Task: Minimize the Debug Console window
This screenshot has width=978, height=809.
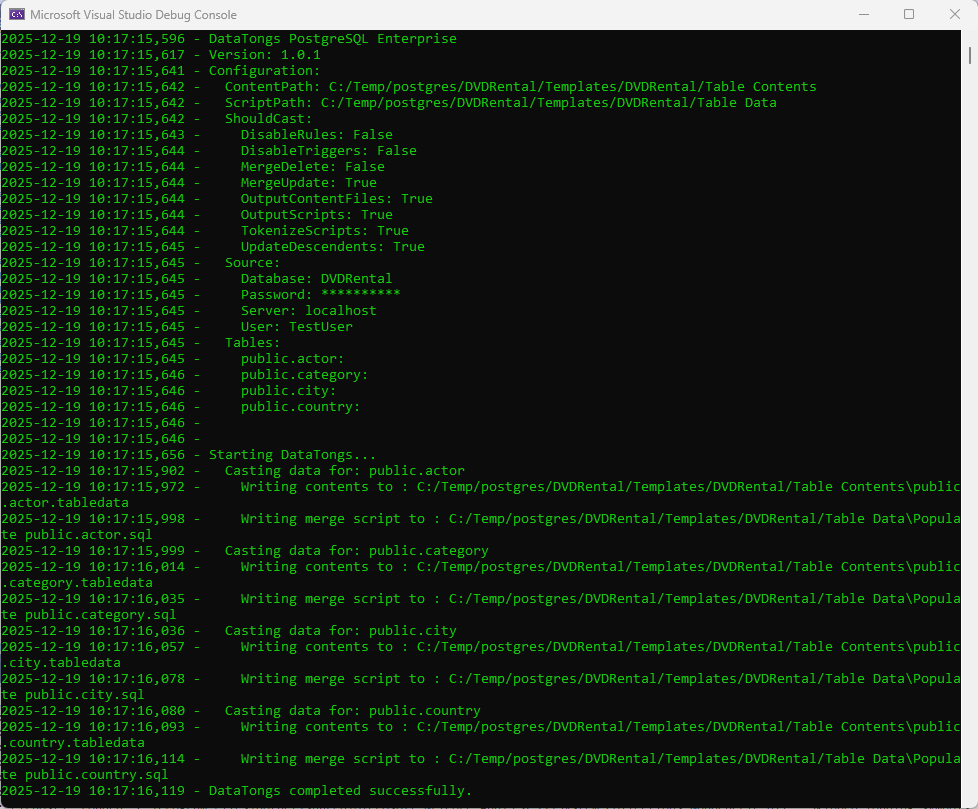Action: 864,14
